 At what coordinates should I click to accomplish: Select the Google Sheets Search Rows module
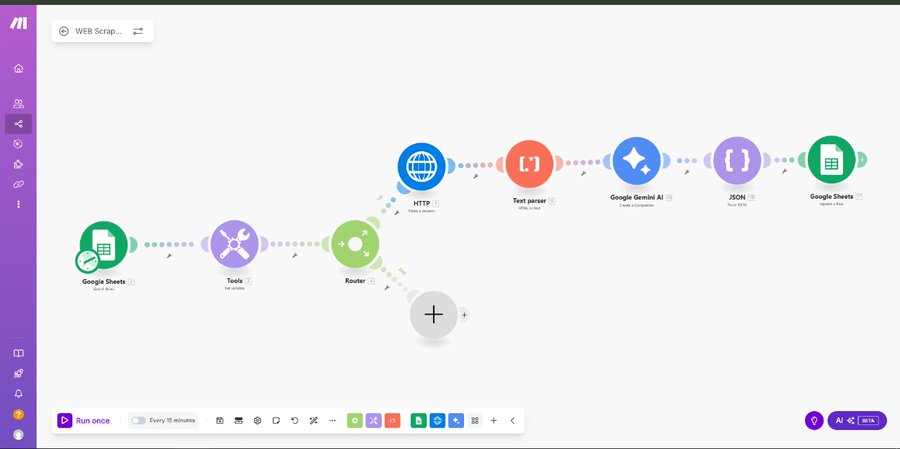click(103, 245)
